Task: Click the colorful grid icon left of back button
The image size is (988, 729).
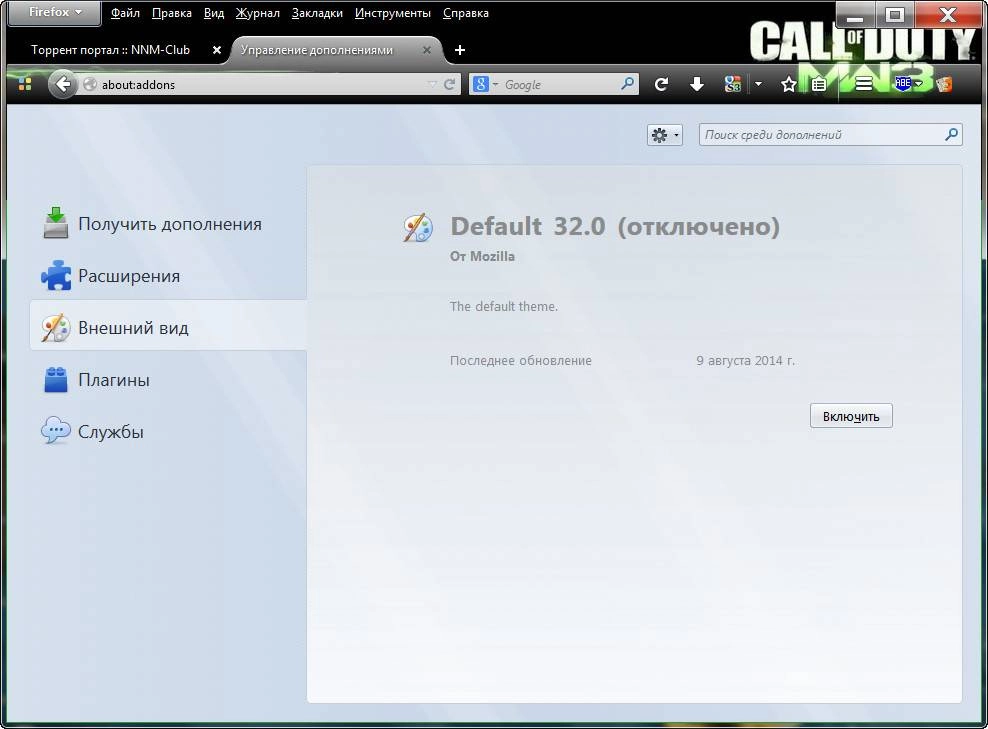Action: [25, 84]
